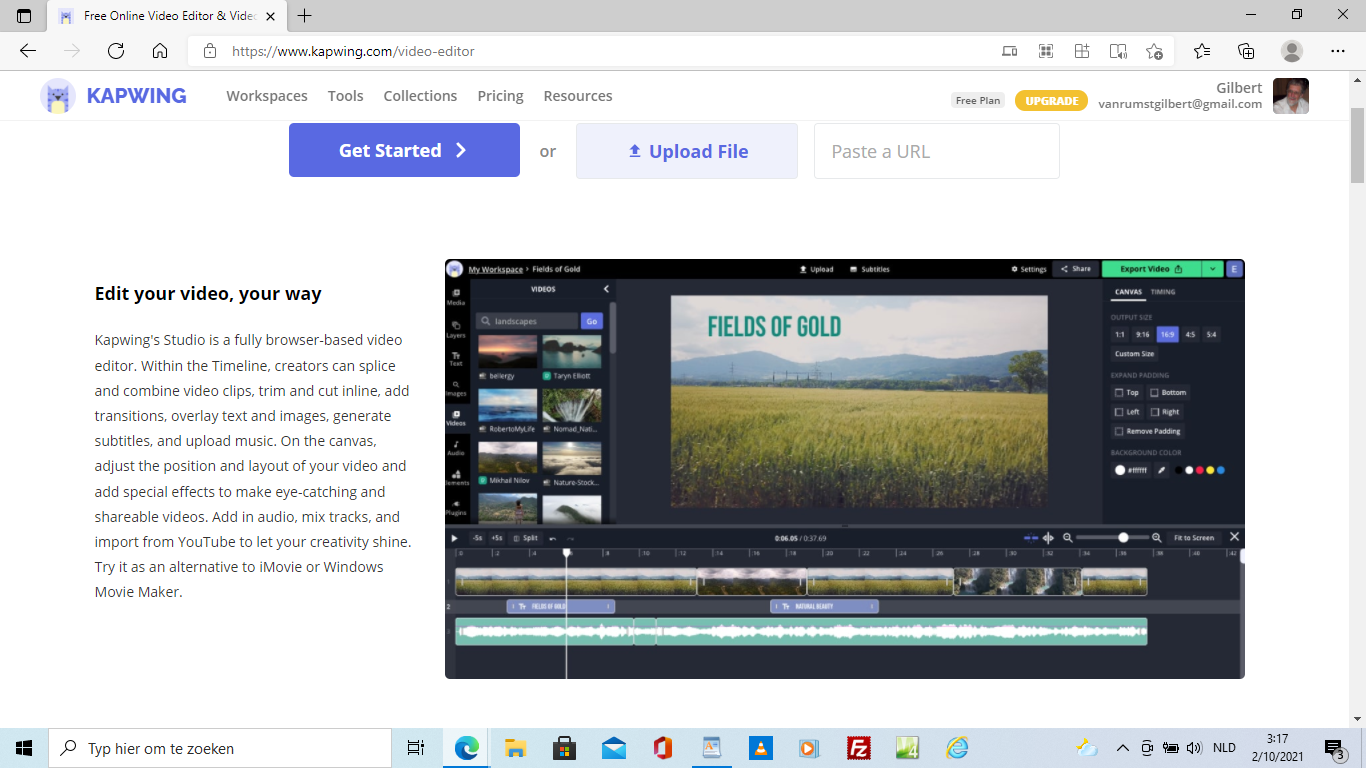Open the Pricing page link
Viewport: 1366px width, 768px height.
(500, 96)
